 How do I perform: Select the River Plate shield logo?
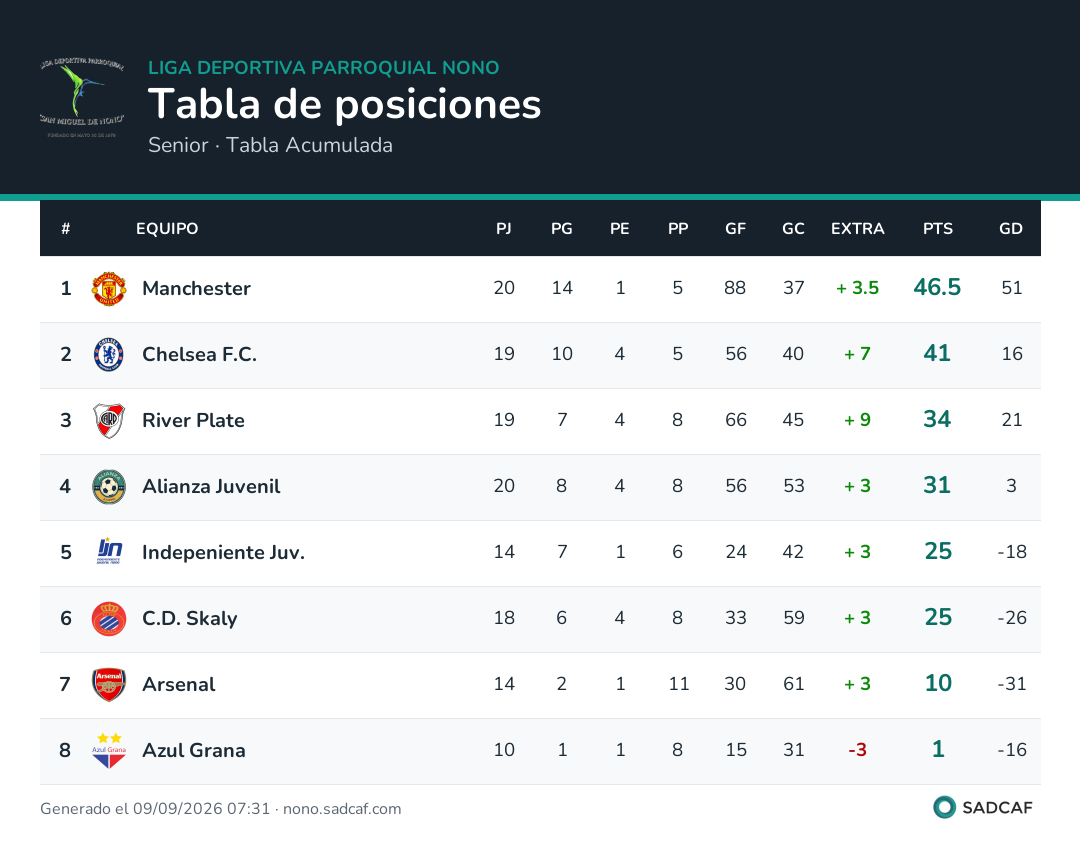(109, 421)
